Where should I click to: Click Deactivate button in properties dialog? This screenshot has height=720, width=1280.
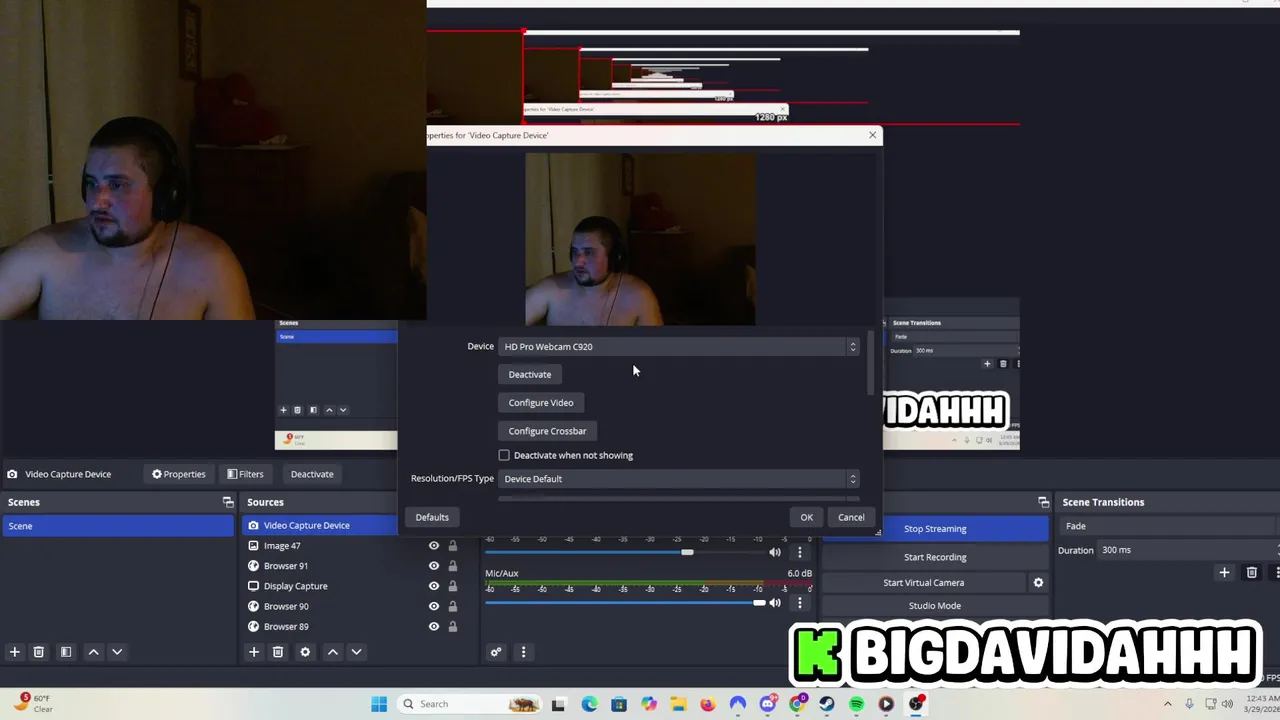[530, 374]
